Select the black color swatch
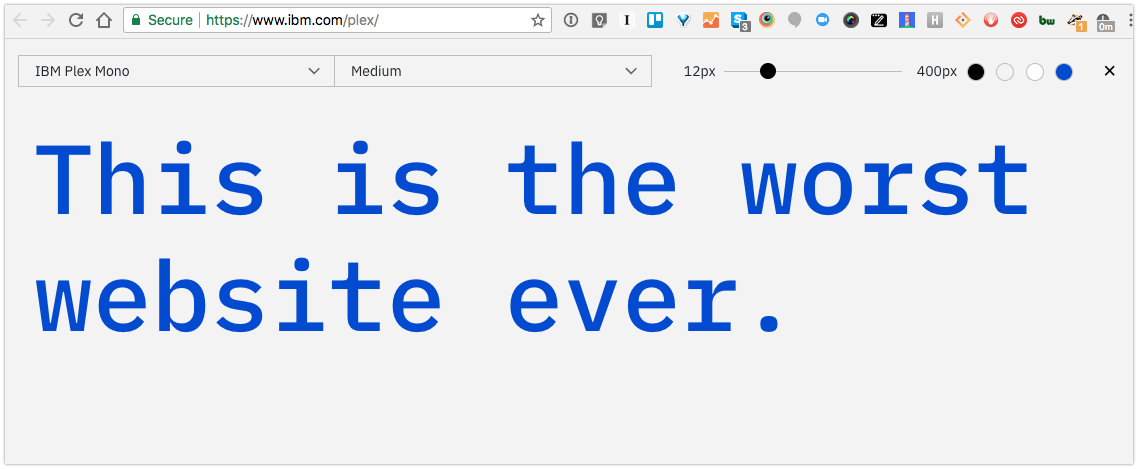This screenshot has width=1138, height=469. click(976, 72)
